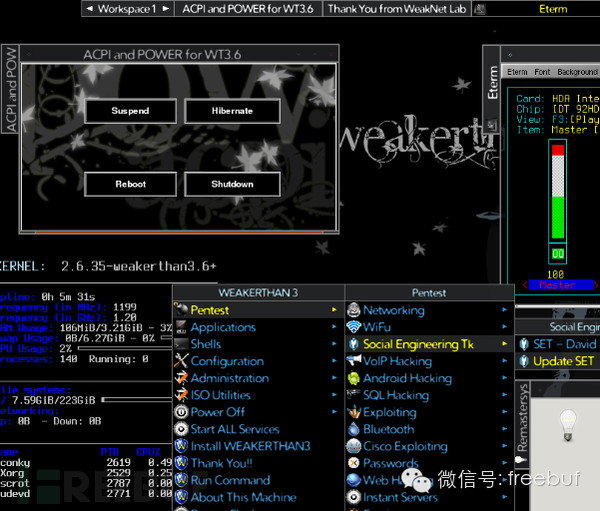The width and height of the screenshot is (600, 511).
Task: Switch to next workspace arrow
Action: click(166, 8)
